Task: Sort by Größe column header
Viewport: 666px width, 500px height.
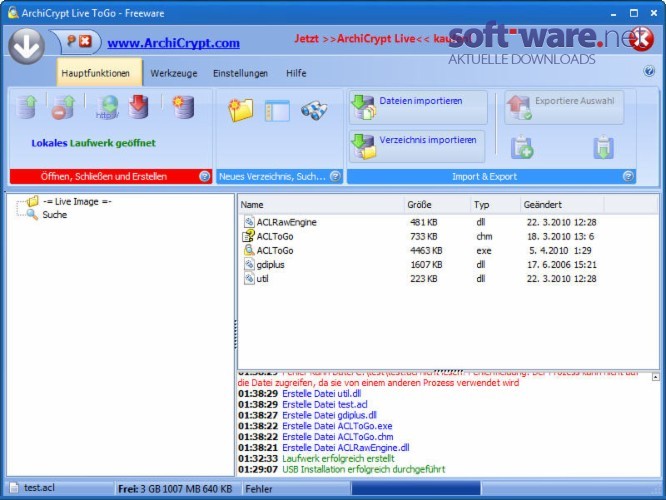Action: pyautogui.click(x=437, y=205)
